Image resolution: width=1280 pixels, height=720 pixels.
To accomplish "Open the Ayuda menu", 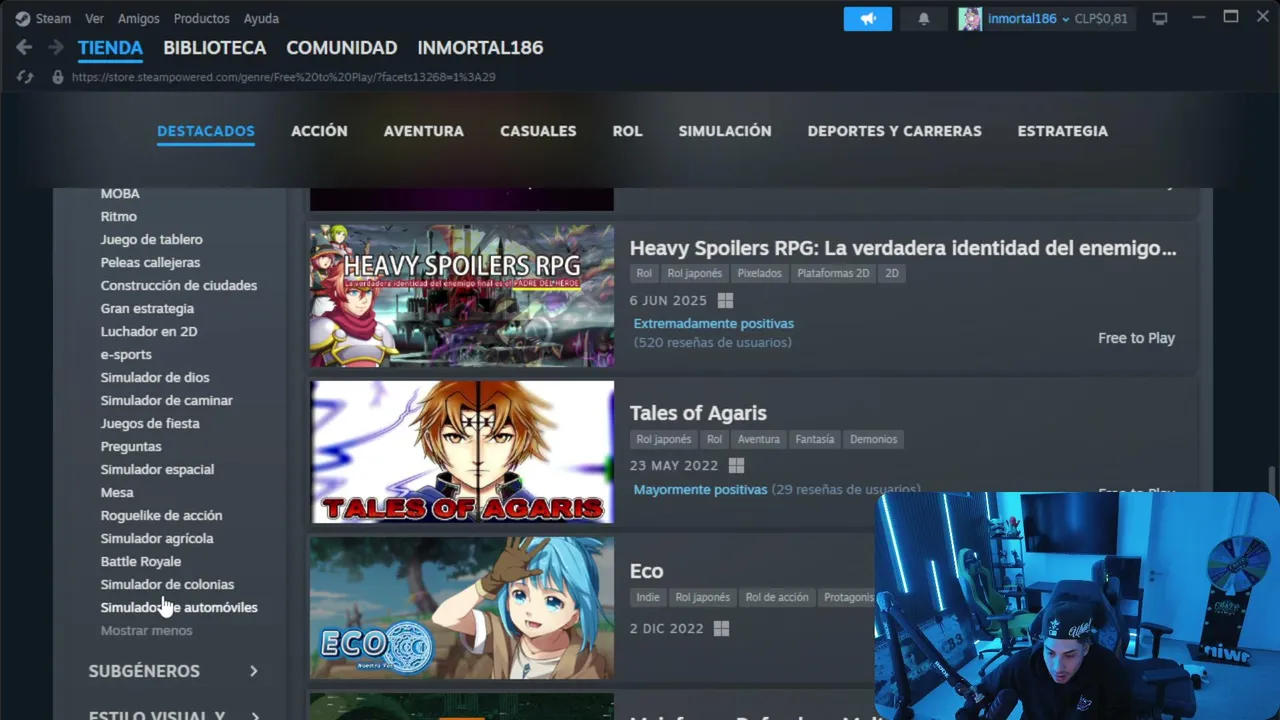I will (261, 19).
